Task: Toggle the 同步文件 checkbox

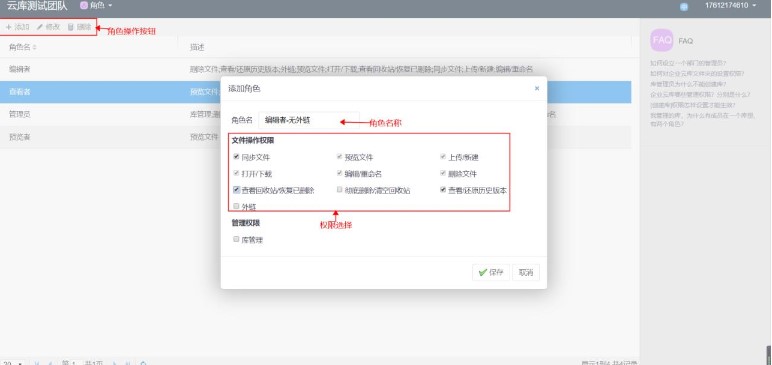Action: point(237,157)
